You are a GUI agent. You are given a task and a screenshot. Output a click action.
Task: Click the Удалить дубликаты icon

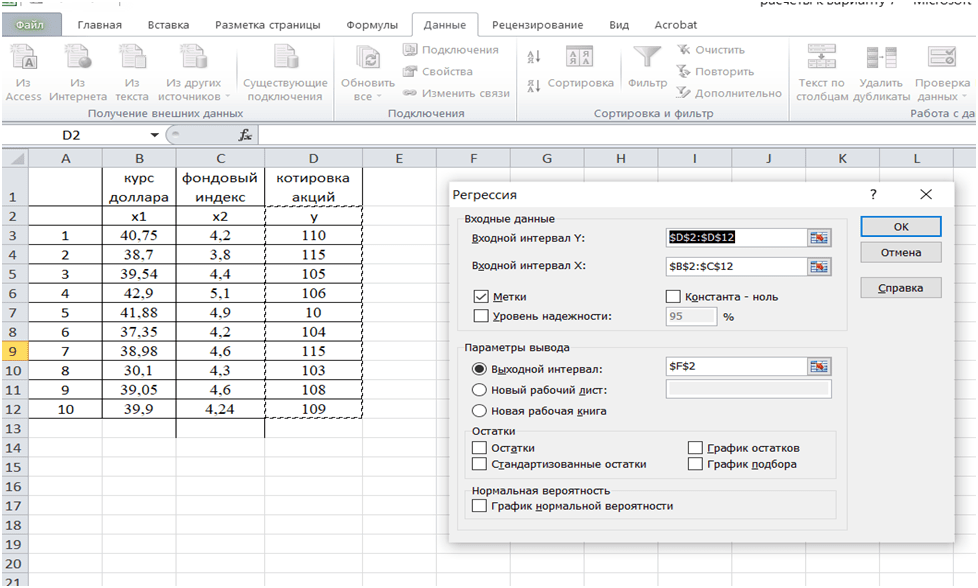coord(881,57)
